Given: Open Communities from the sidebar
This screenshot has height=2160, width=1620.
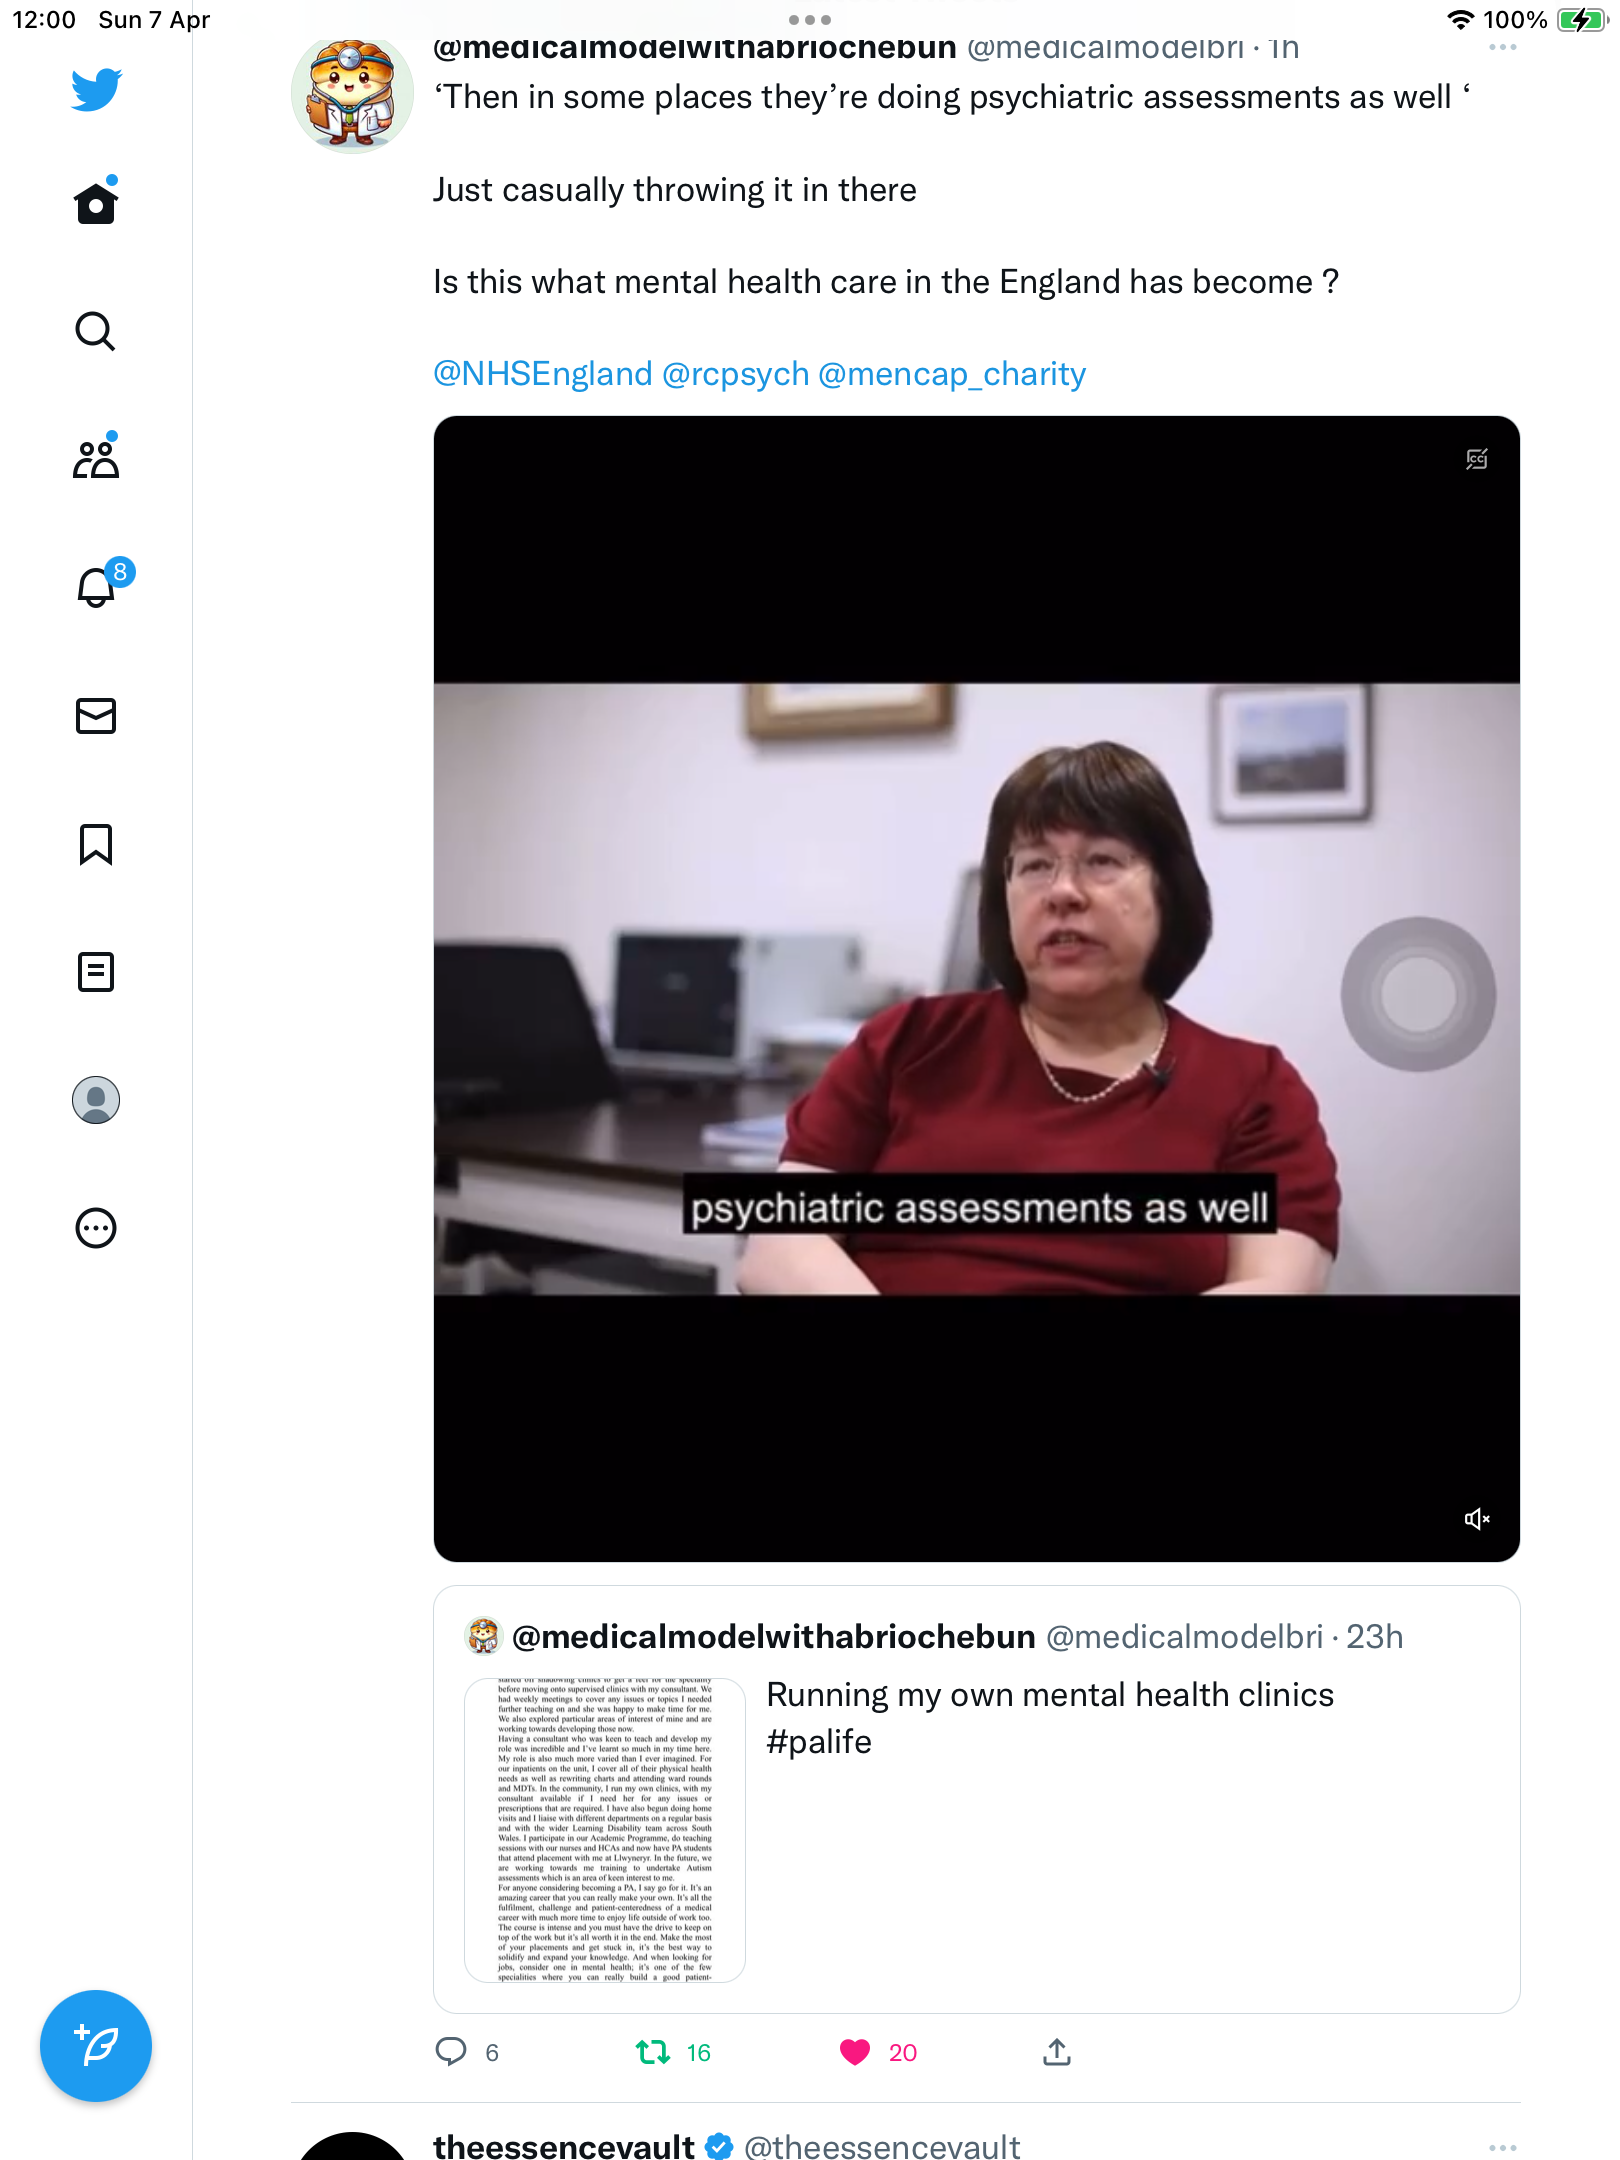Looking at the screenshot, I should point(96,457).
